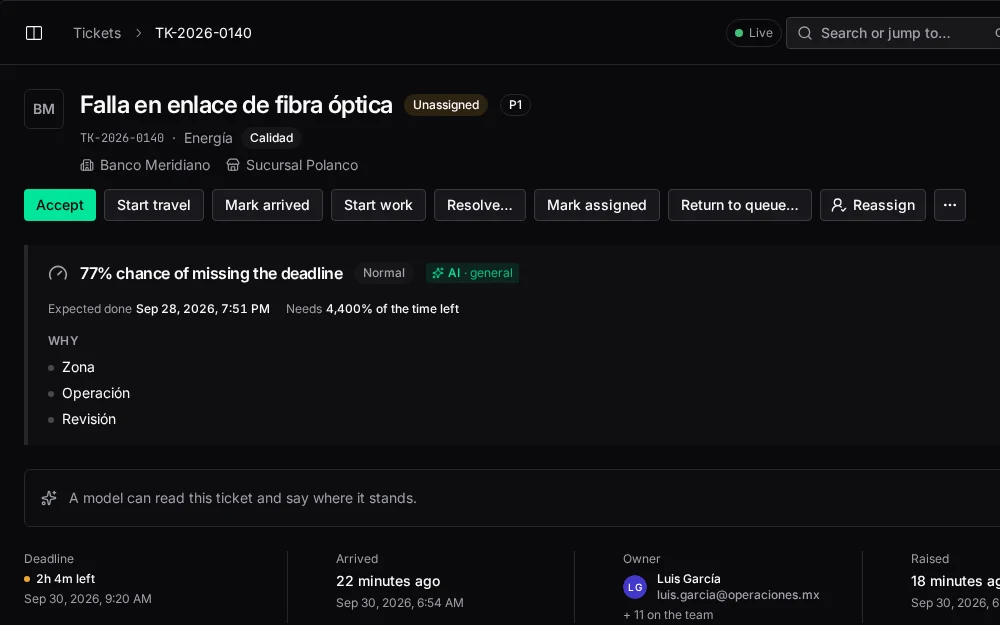Image resolution: width=1000 pixels, height=625 pixels.
Task: Click the ticket ID TK-2026-0140 under title
Action: click(122, 138)
